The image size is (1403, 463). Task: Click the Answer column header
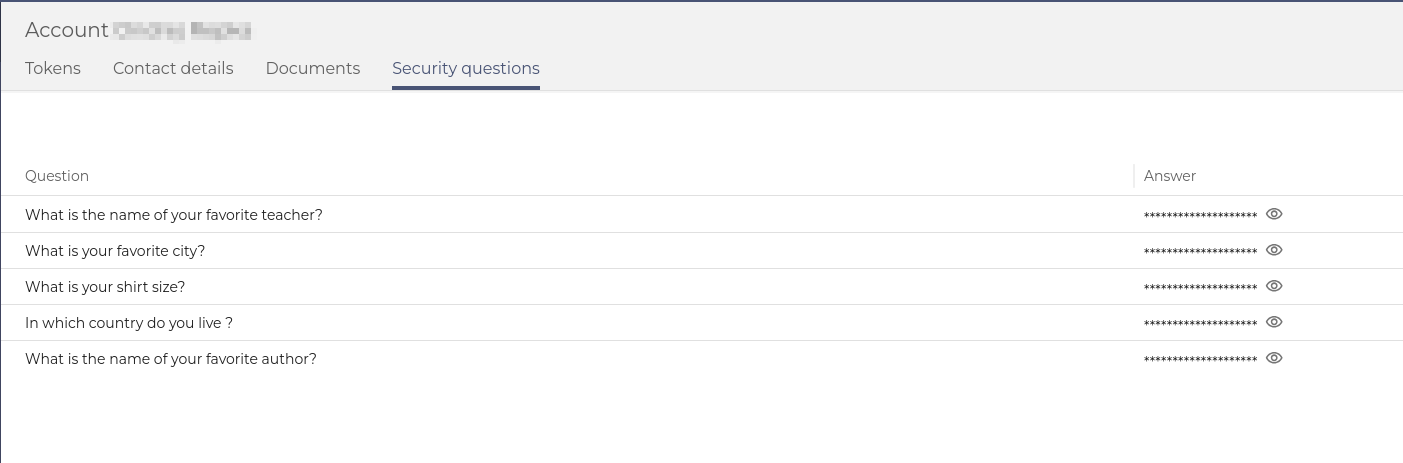click(x=1170, y=176)
